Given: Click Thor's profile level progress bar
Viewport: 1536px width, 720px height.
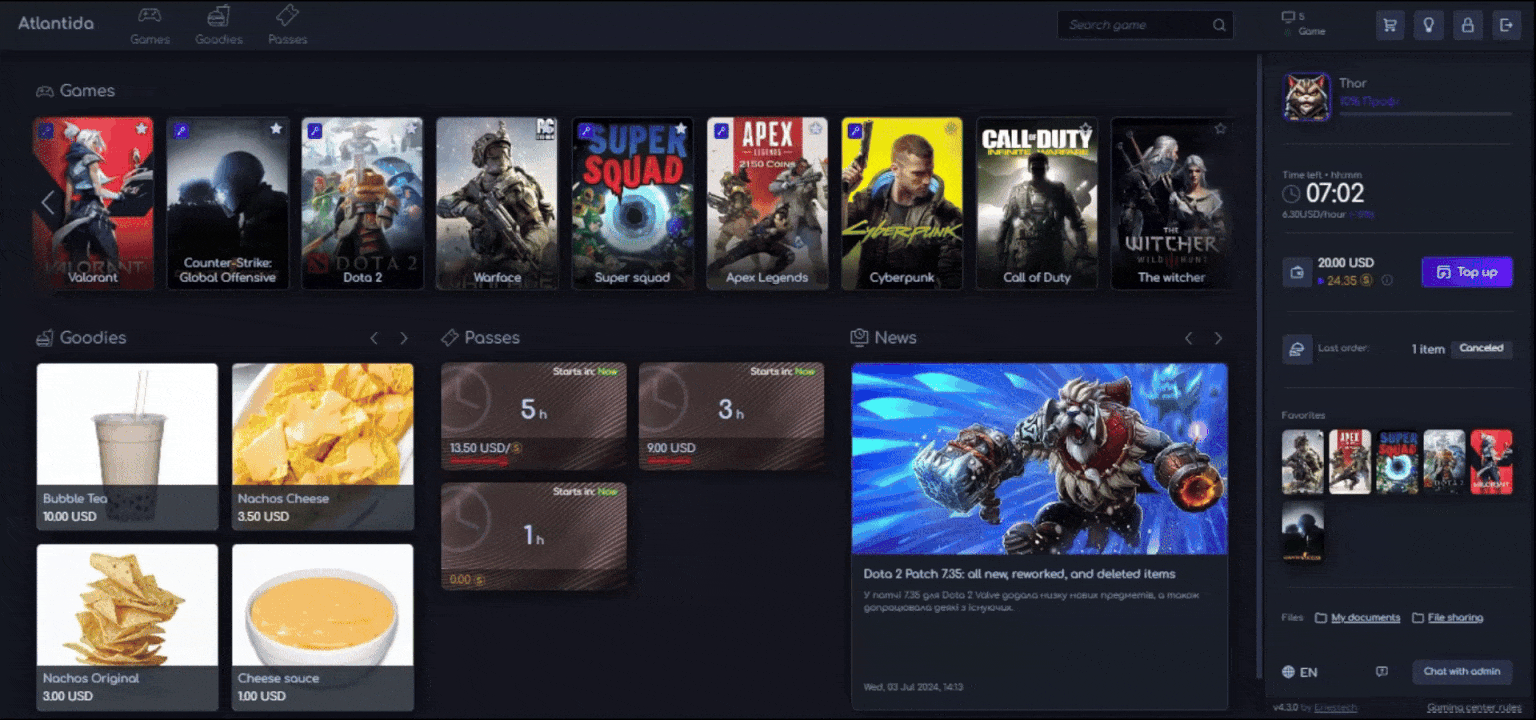Looking at the screenshot, I should point(1426,114).
